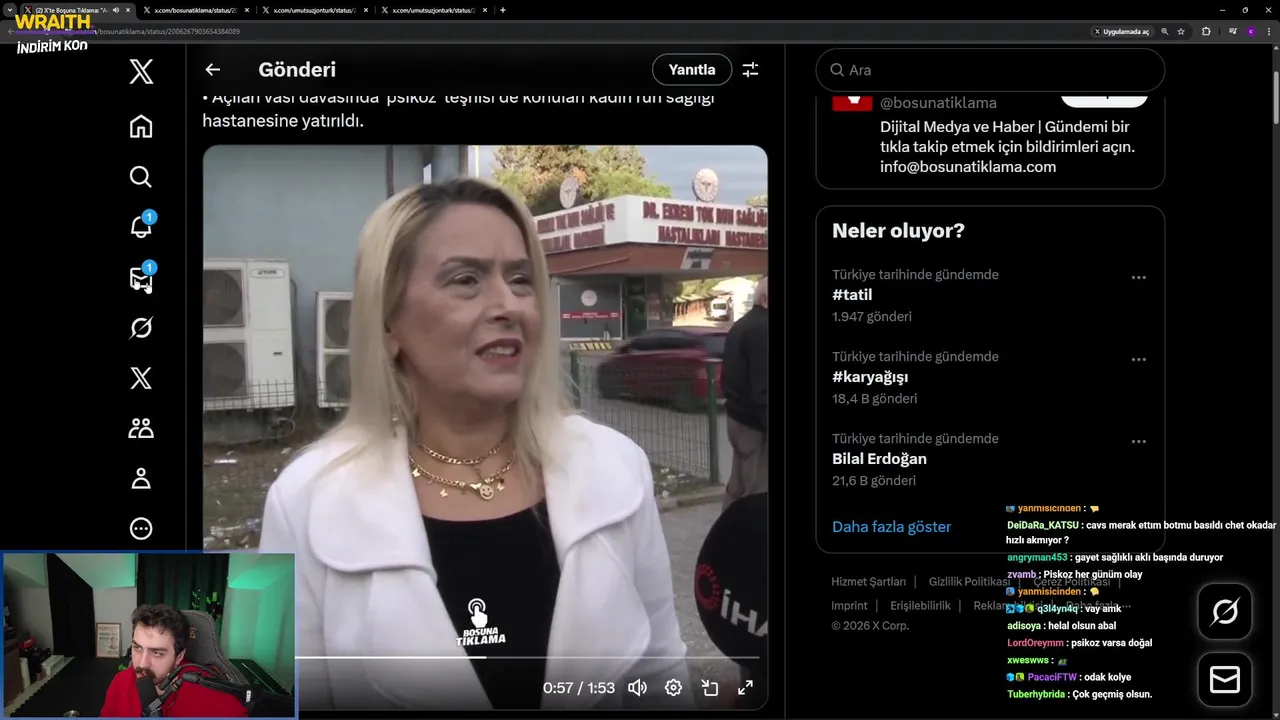Image resolution: width=1280 pixels, height=720 pixels.
Task: Mute the video with the speaker icon
Action: click(637, 688)
